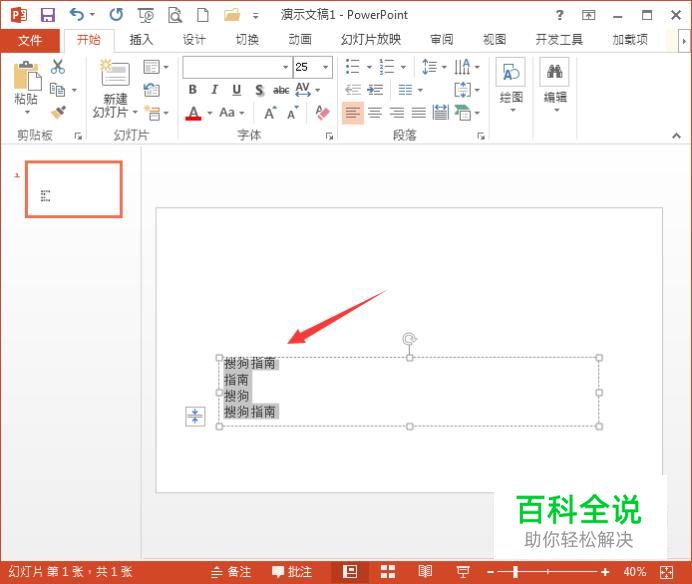This screenshot has width=692, height=584.
Task: Start slideshow from the quick access toolbar
Action: point(146,15)
